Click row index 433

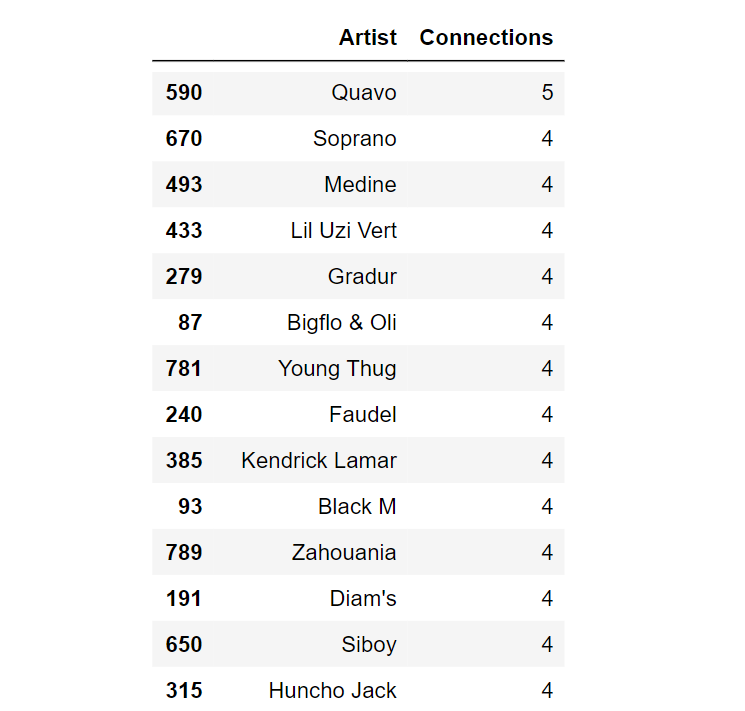(184, 231)
